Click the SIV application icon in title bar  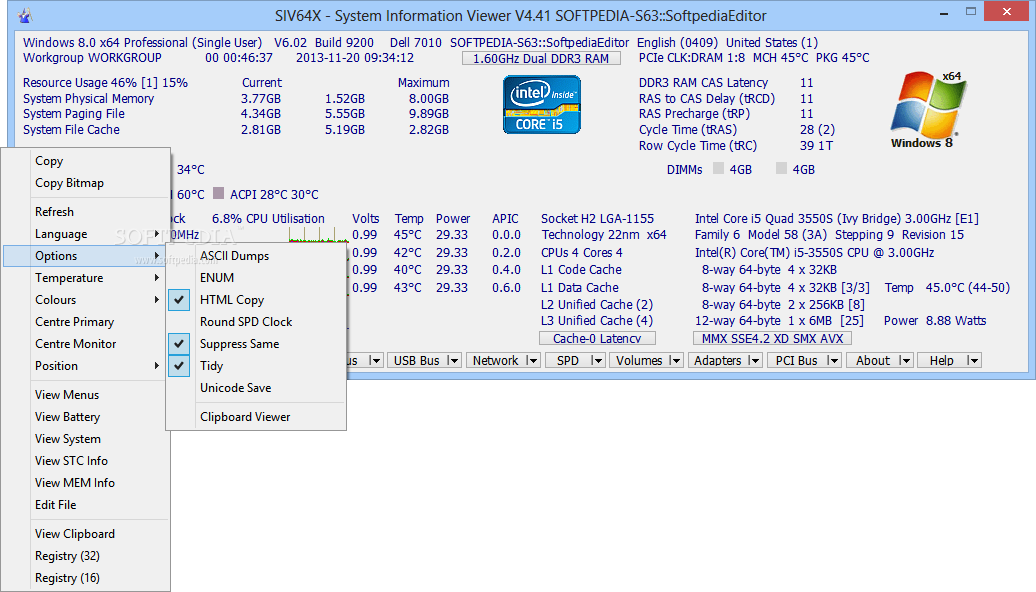pyautogui.click(x=25, y=15)
